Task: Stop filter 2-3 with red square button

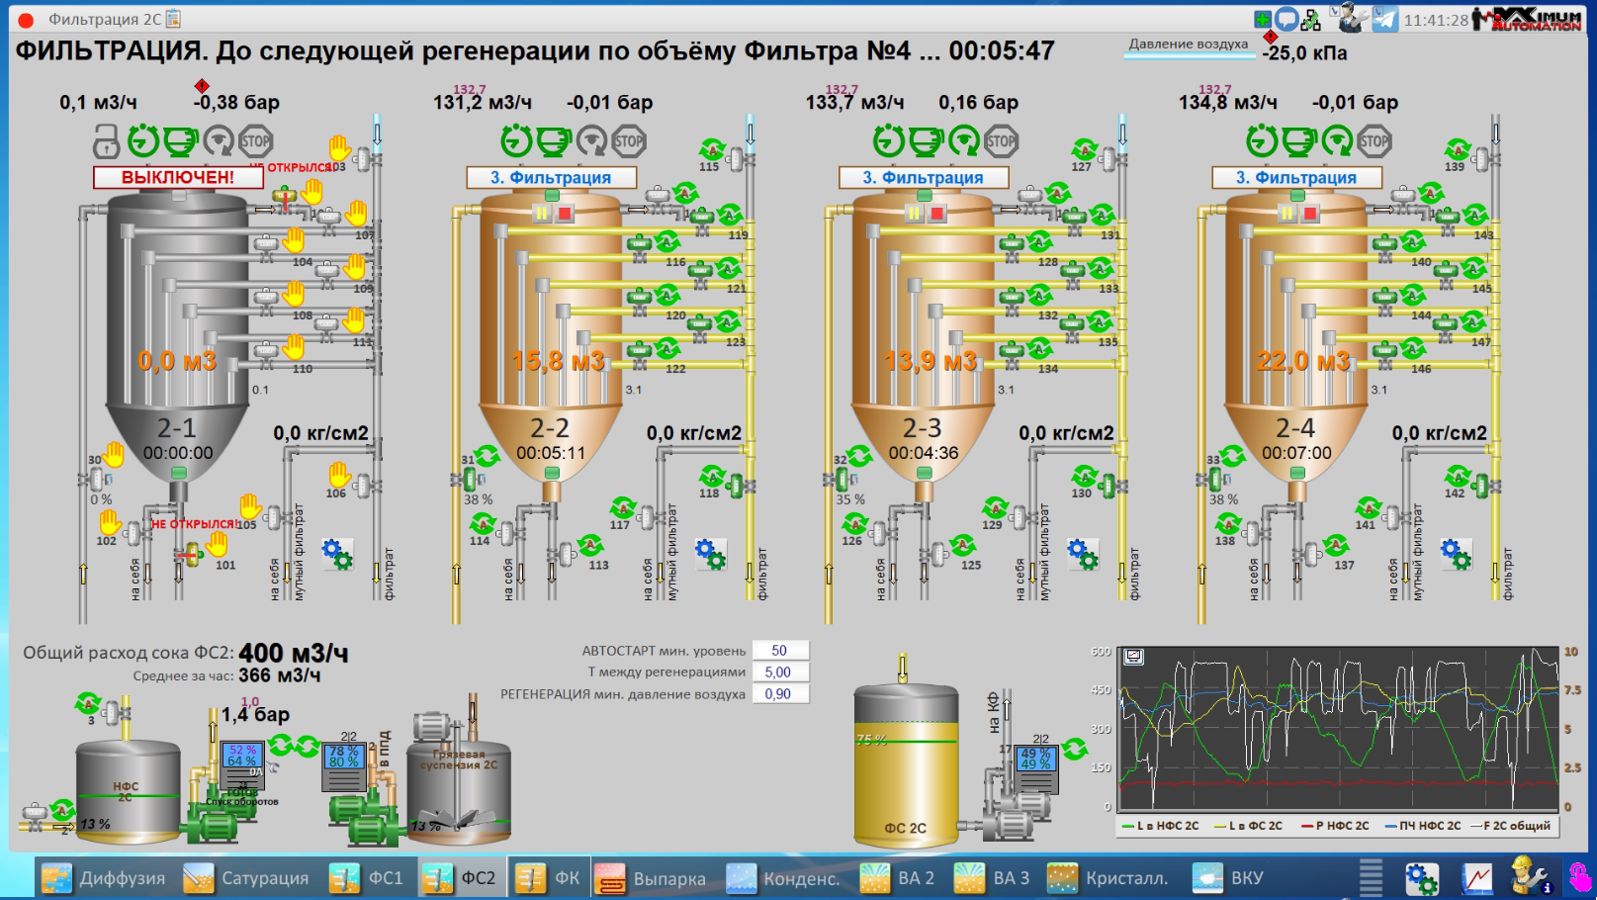Action: 937,213
